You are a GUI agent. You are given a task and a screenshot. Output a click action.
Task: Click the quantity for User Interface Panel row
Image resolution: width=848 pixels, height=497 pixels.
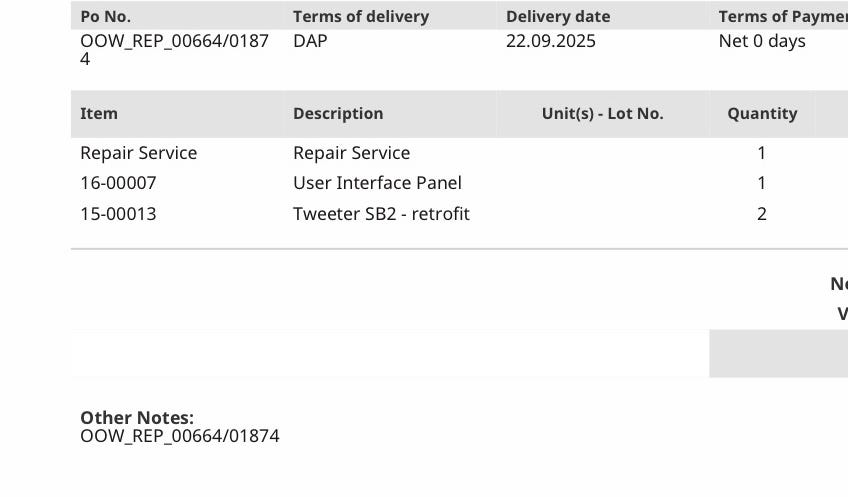pyautogui.click(x=762, y=183)
